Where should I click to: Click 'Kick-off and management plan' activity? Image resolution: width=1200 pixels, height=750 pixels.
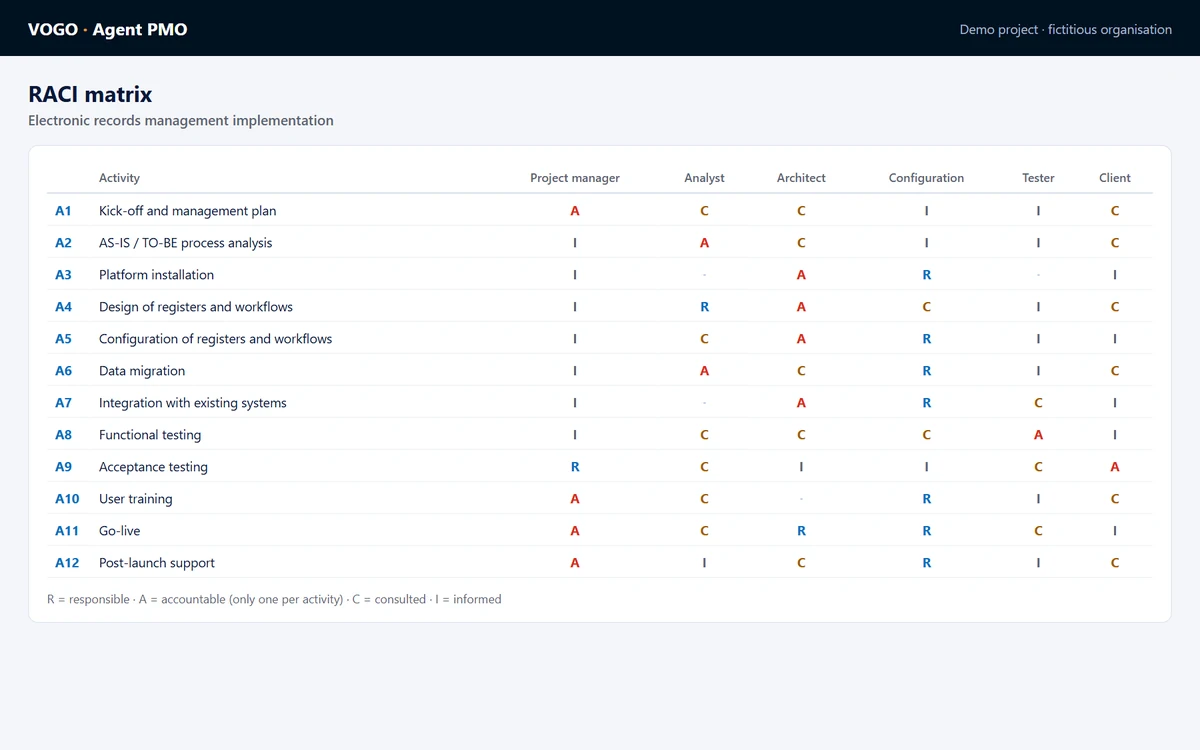pyautogui.click(x=187, y=211)
